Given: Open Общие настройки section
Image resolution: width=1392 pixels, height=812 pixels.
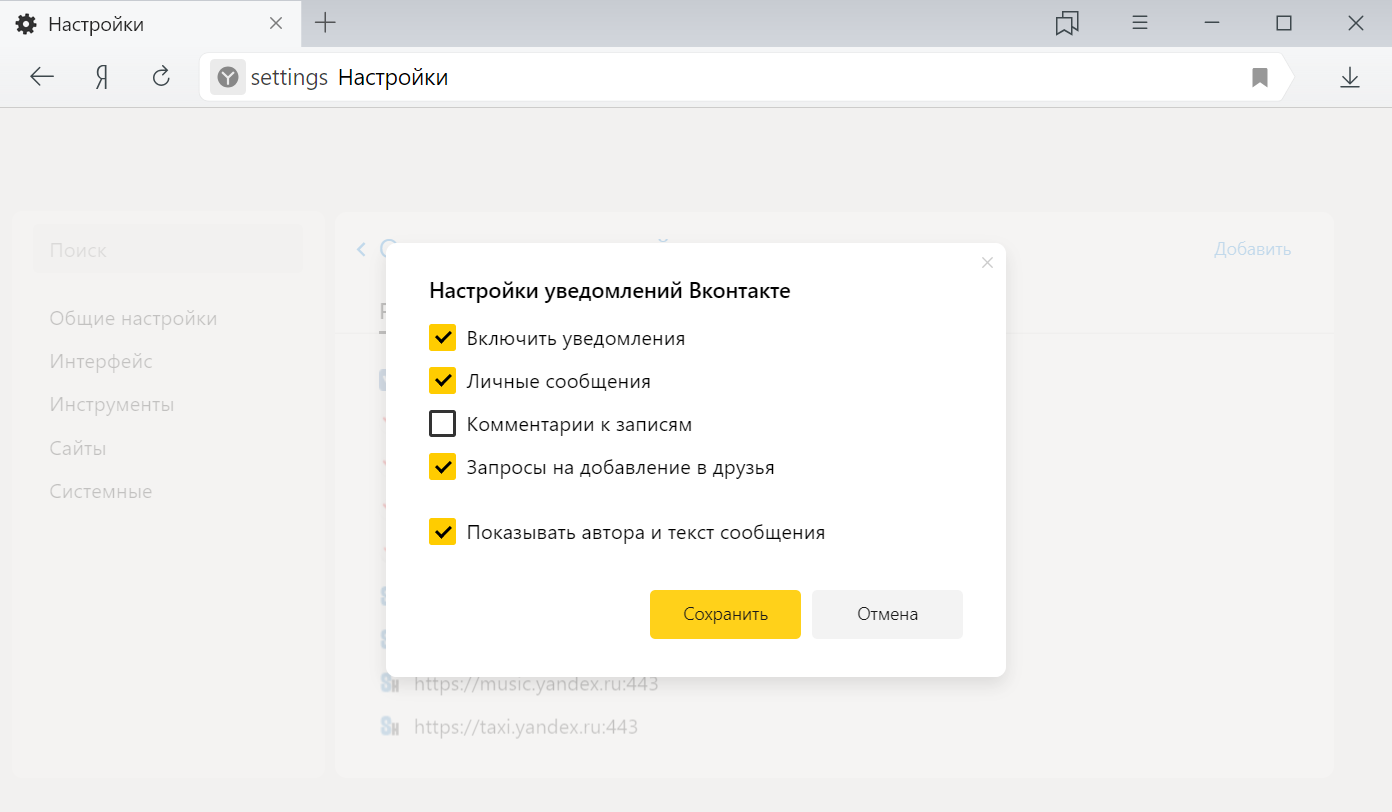Looking at the screenshot, I should 133,318.
